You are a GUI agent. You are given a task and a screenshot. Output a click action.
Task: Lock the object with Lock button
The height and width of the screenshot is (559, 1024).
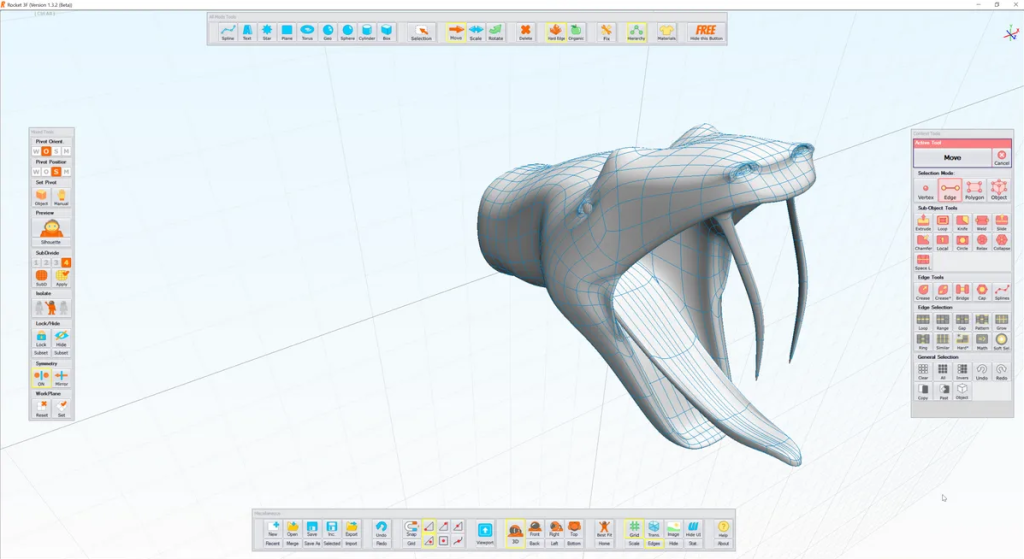coord(41,338)
